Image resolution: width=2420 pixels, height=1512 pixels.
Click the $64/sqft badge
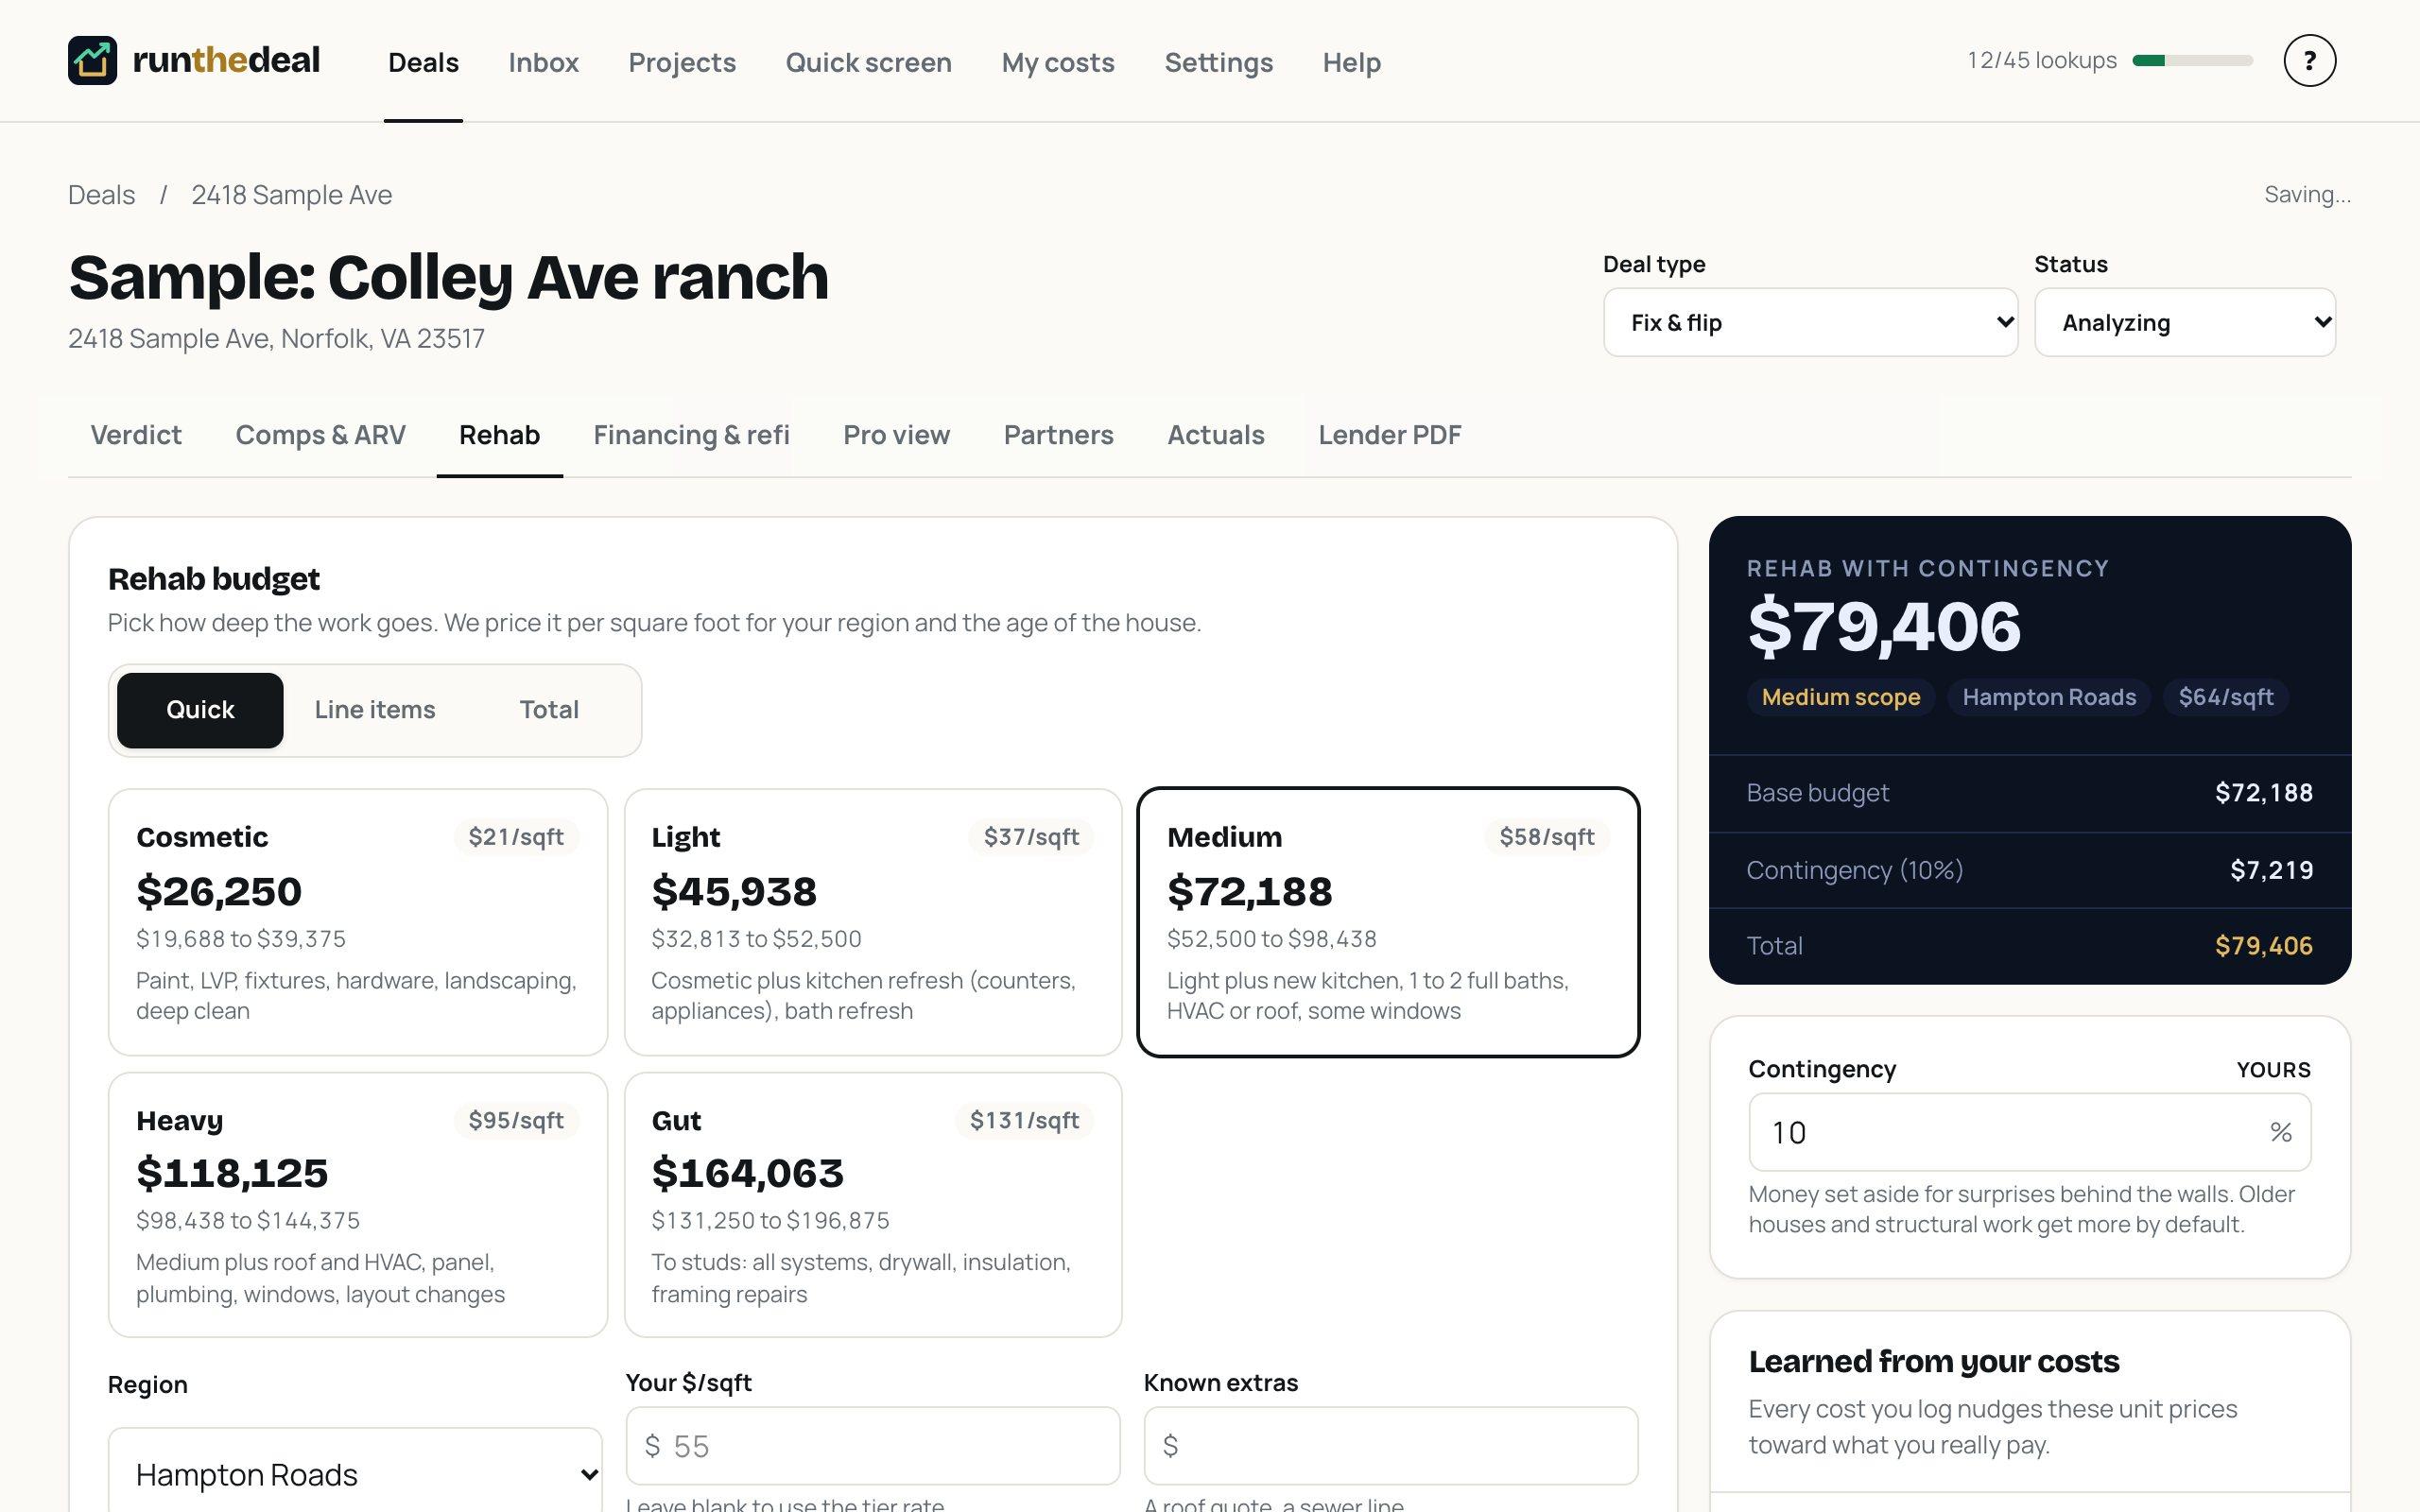[x=2226, y=697]
